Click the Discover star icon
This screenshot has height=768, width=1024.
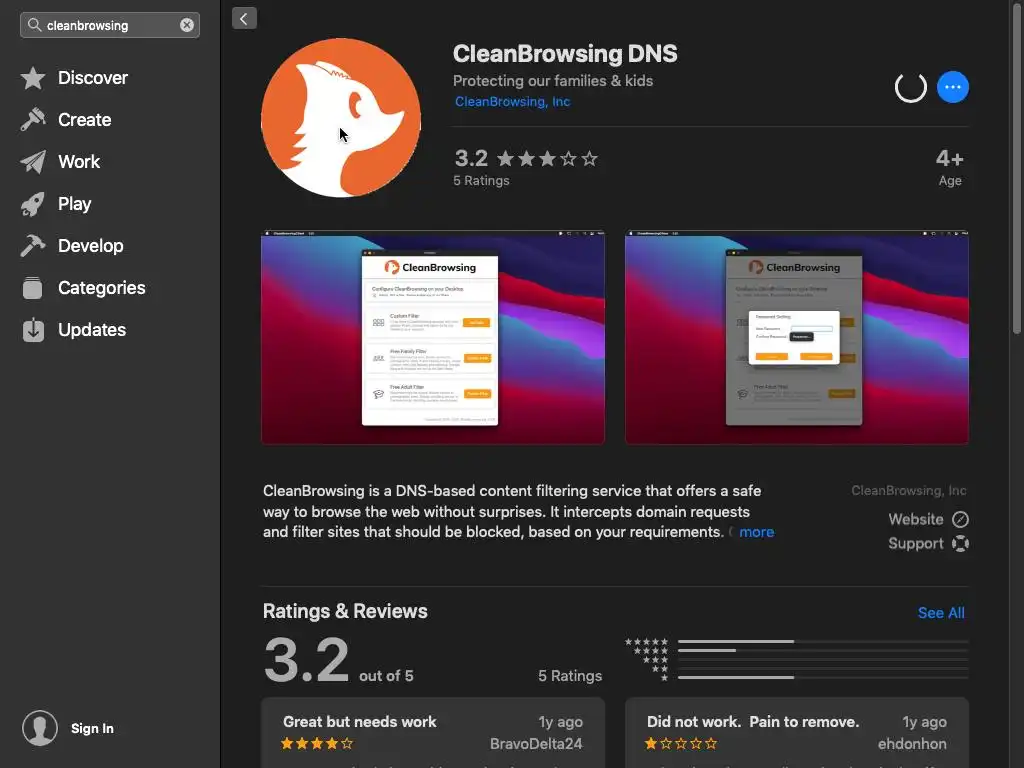pyautogui.click(x=33, y=78)
